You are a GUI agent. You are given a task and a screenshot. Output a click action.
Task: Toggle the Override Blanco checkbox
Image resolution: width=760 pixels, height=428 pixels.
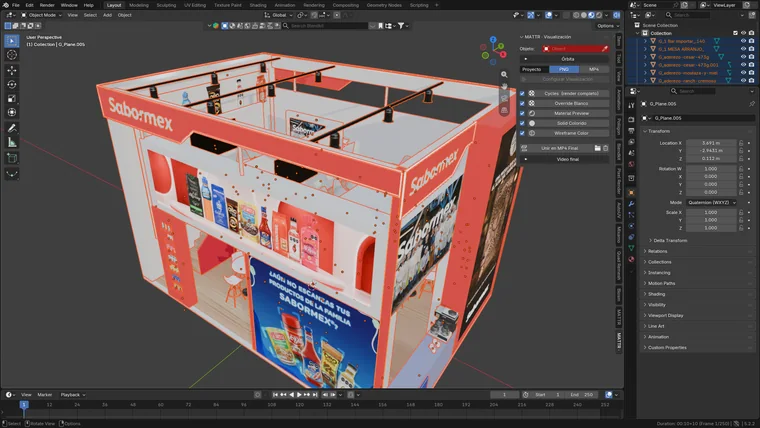[522, 103]
